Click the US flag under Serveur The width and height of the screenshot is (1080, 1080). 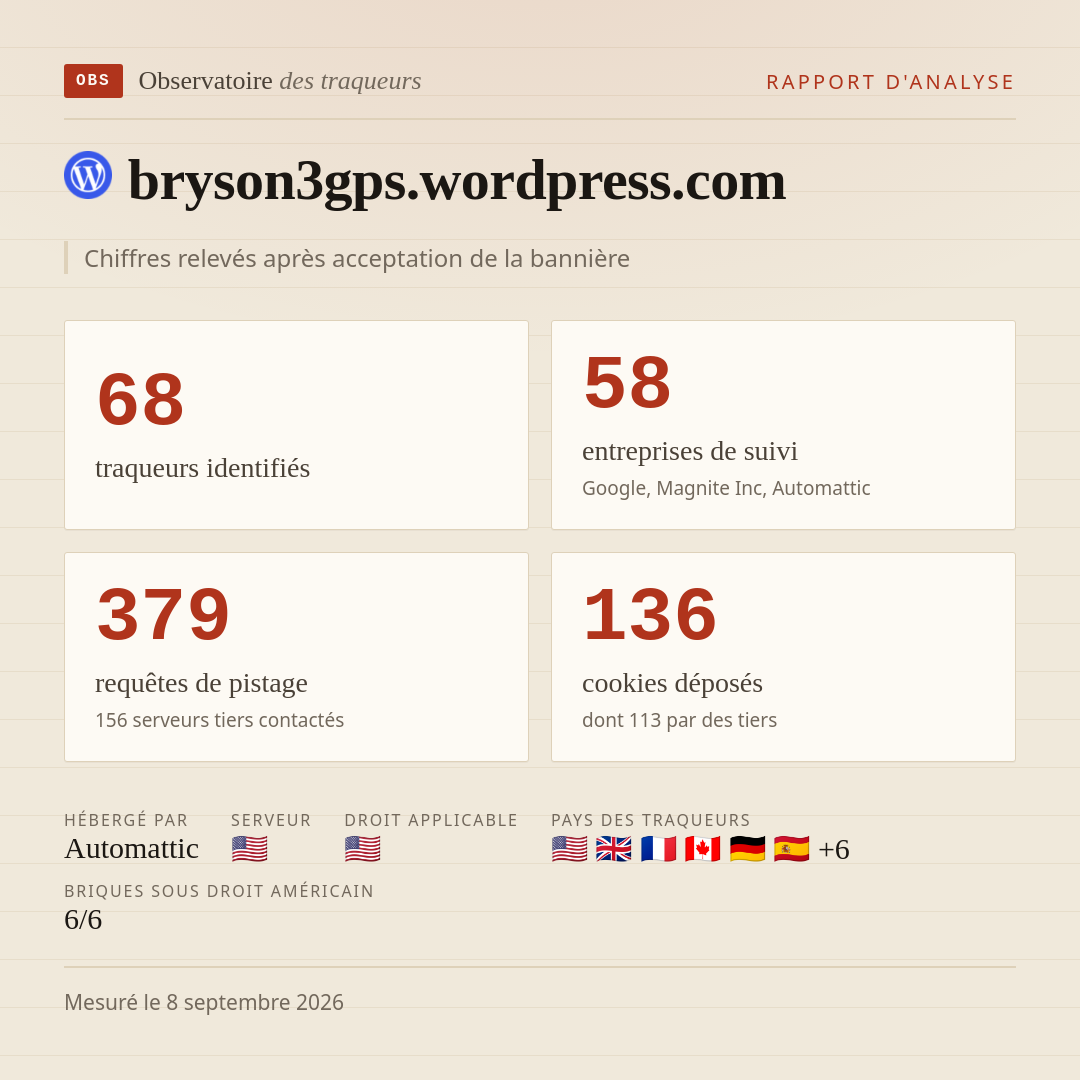pyautogui.click(x=249, y=849)
